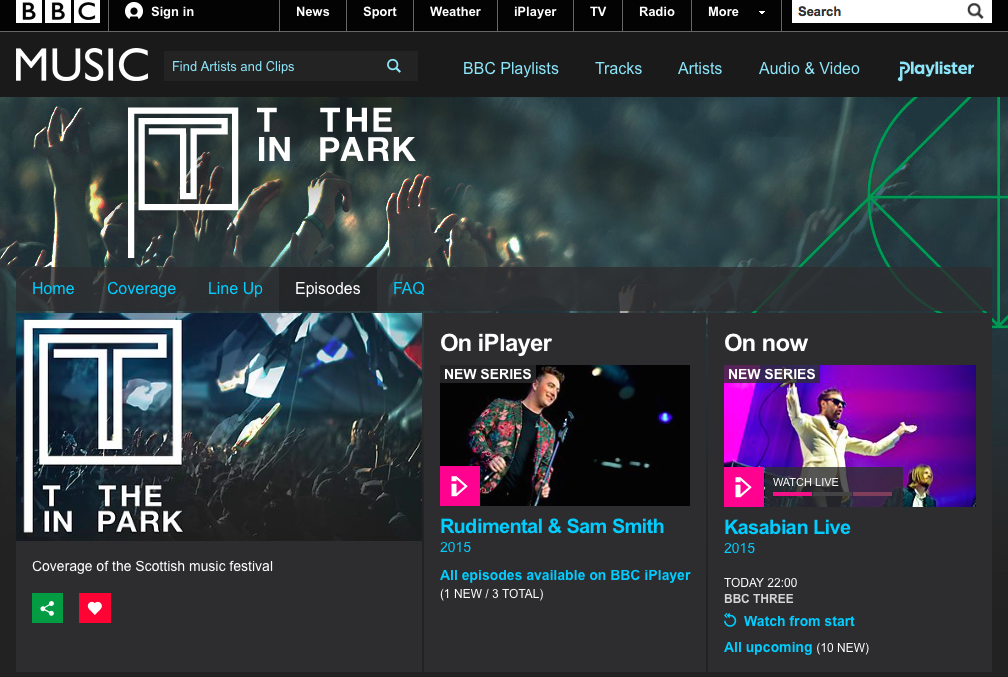
Task: Select the Home tab
Action: coord(53,289)
